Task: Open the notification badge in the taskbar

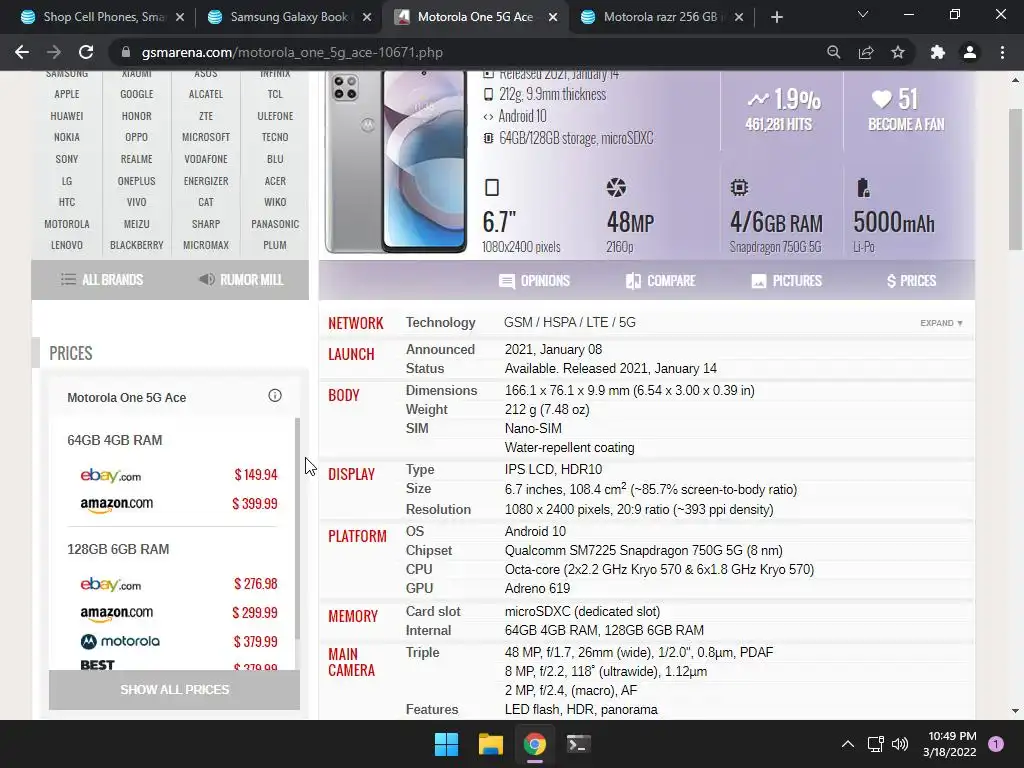Action: click(x=996, y=744)
